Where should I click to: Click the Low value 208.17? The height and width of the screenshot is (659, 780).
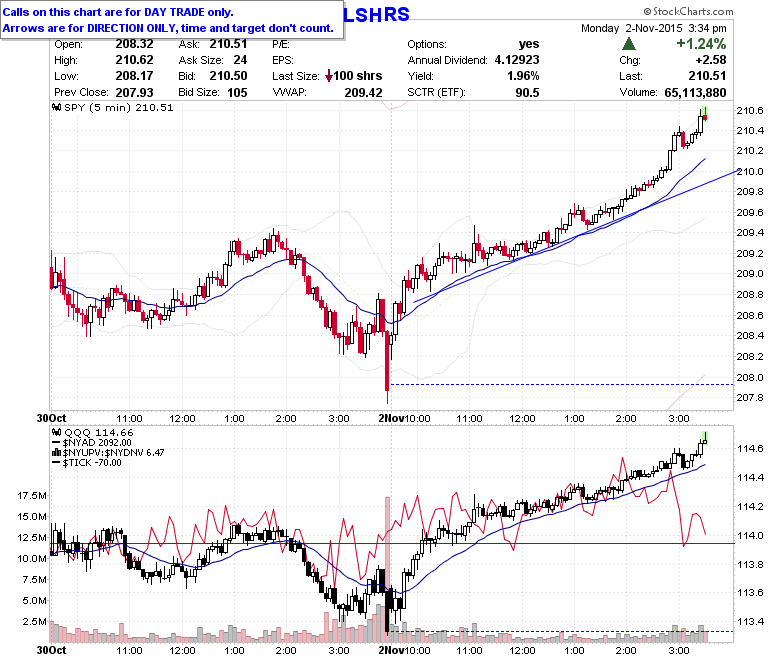(134, 76)
